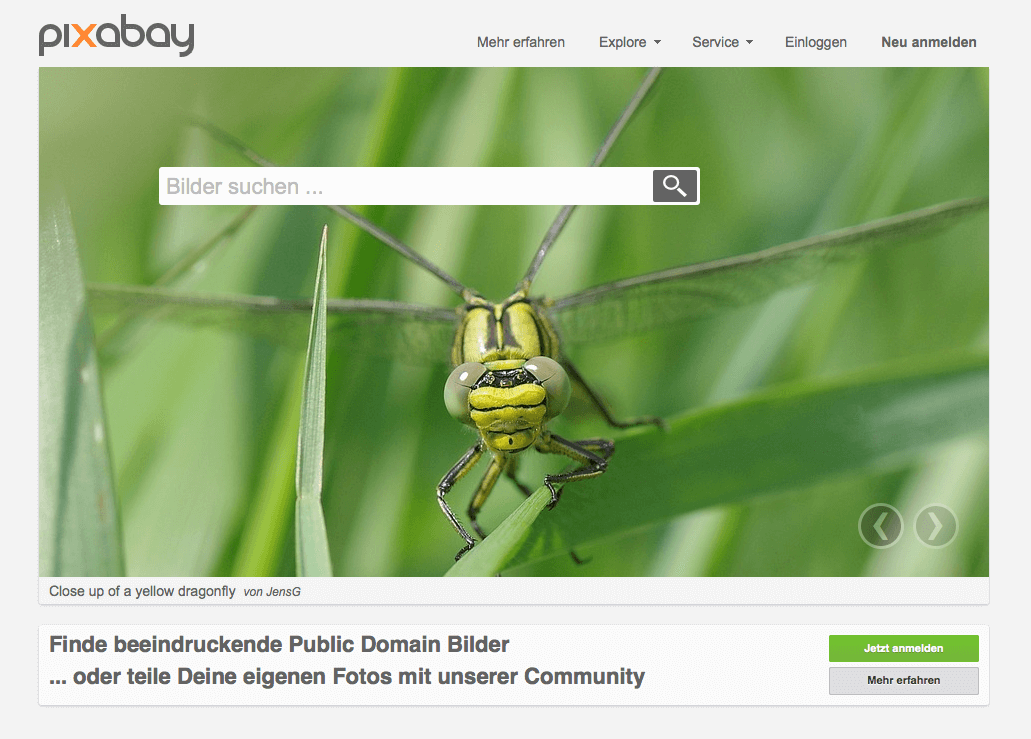Advance to the next slideshow photo
The image size is (1031, 739).
(935, 526)
